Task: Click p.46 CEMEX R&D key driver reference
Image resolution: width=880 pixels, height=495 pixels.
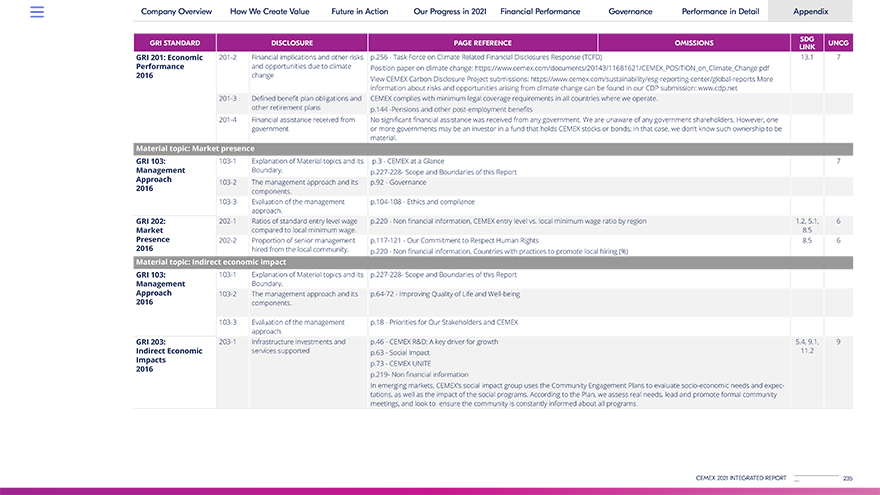Action: (x=434, y=342)
